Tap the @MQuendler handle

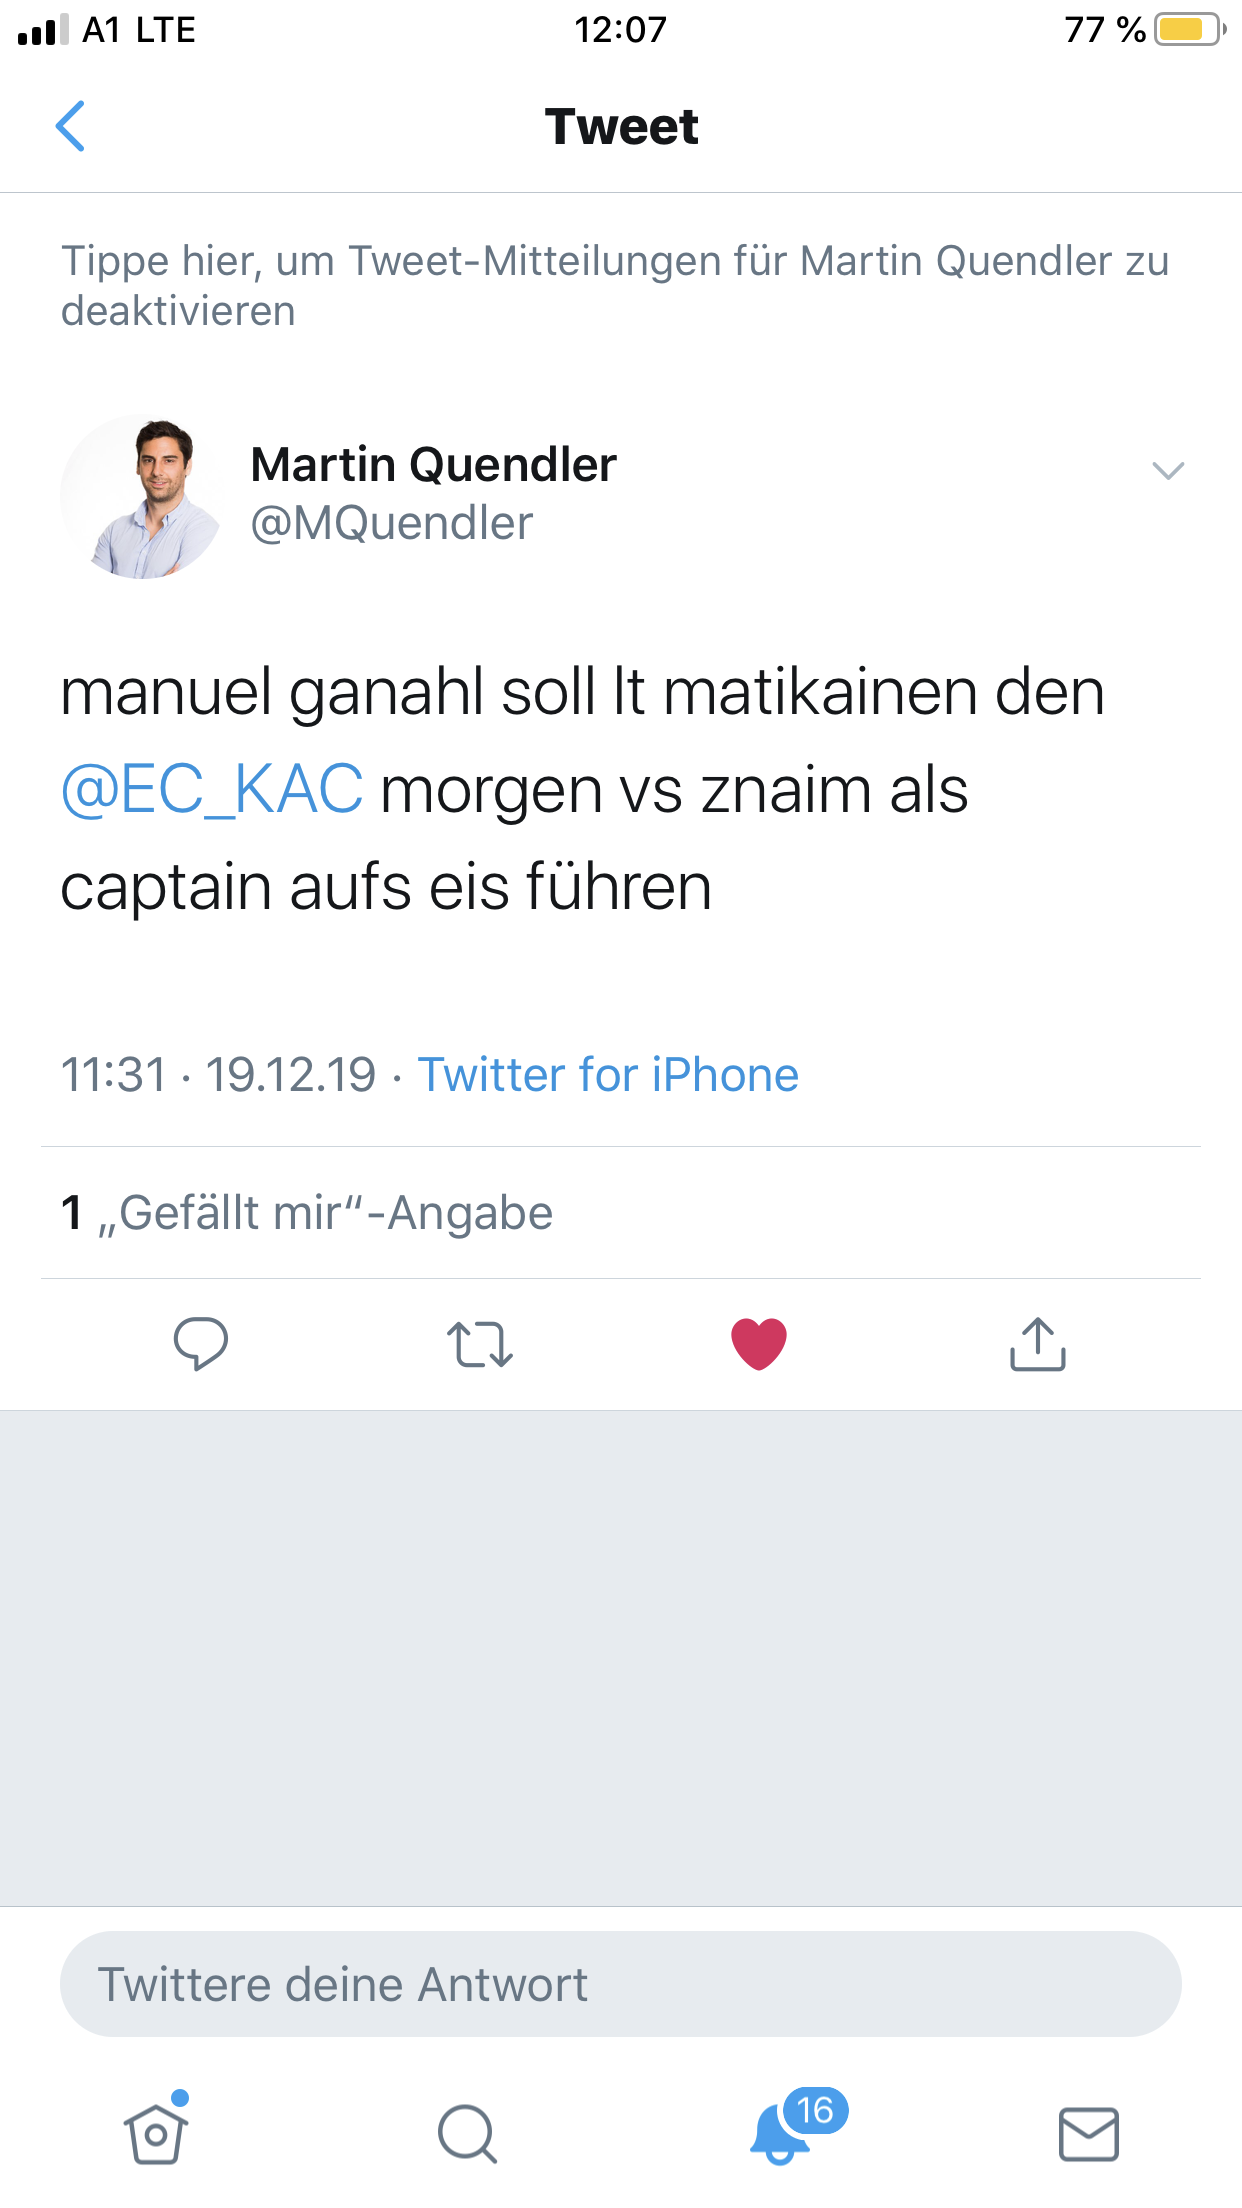tap(392, 523)
